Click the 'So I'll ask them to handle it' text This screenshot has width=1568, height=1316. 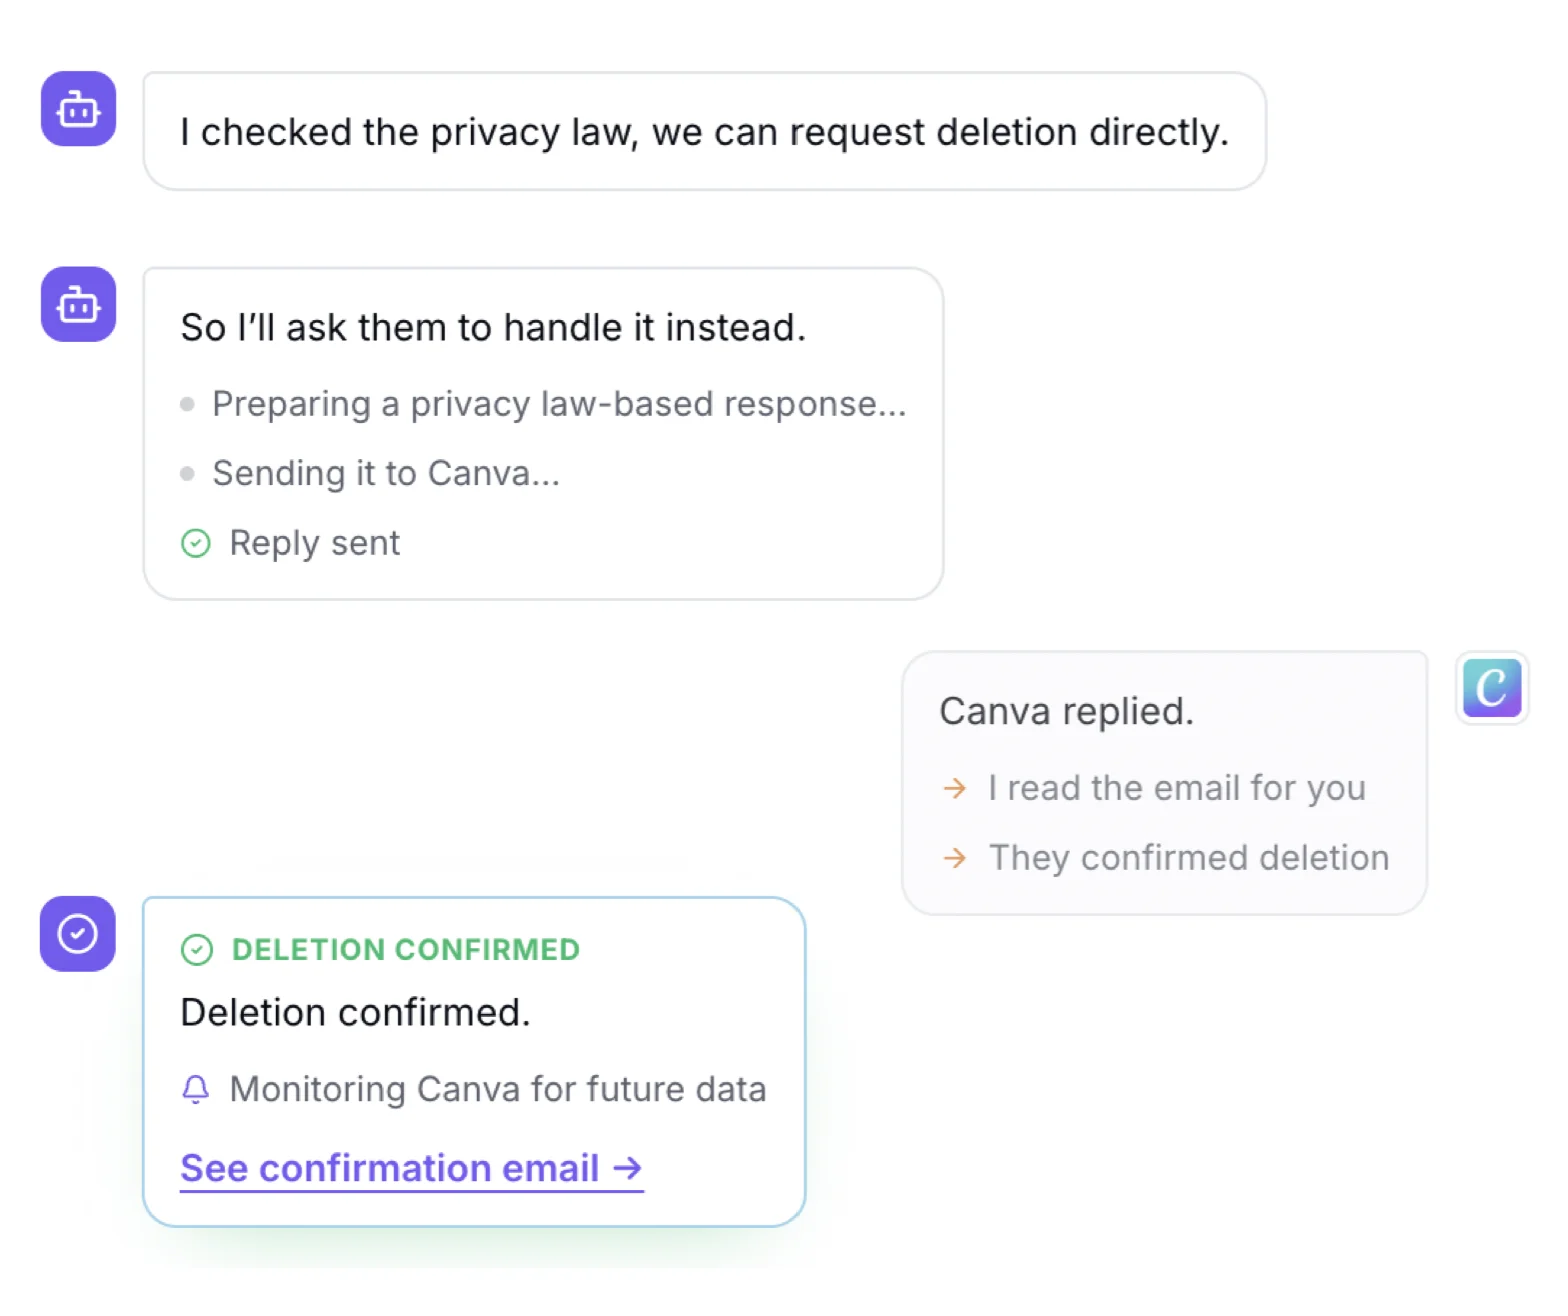[x=493, y=328]
